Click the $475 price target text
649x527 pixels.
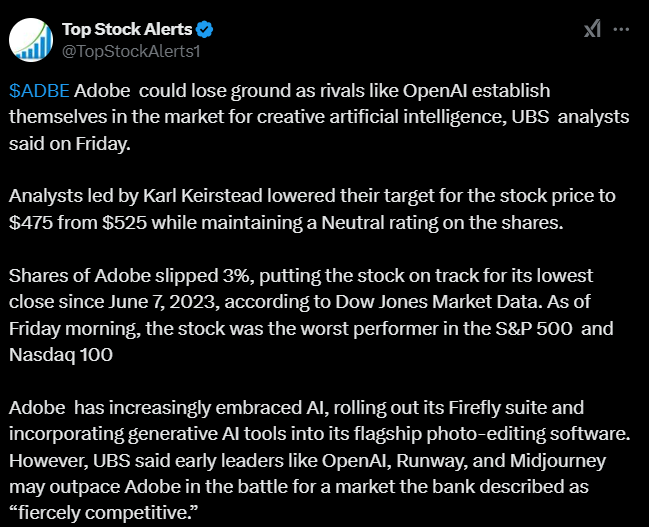31,222
